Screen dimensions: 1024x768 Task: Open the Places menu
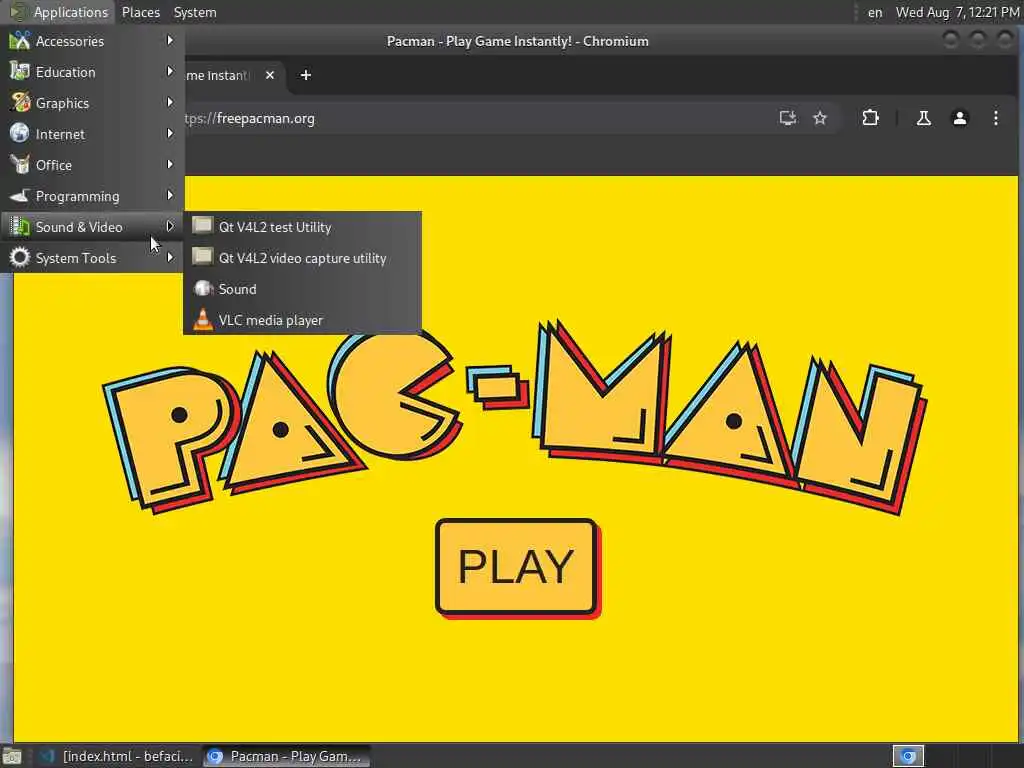[140, 12]
